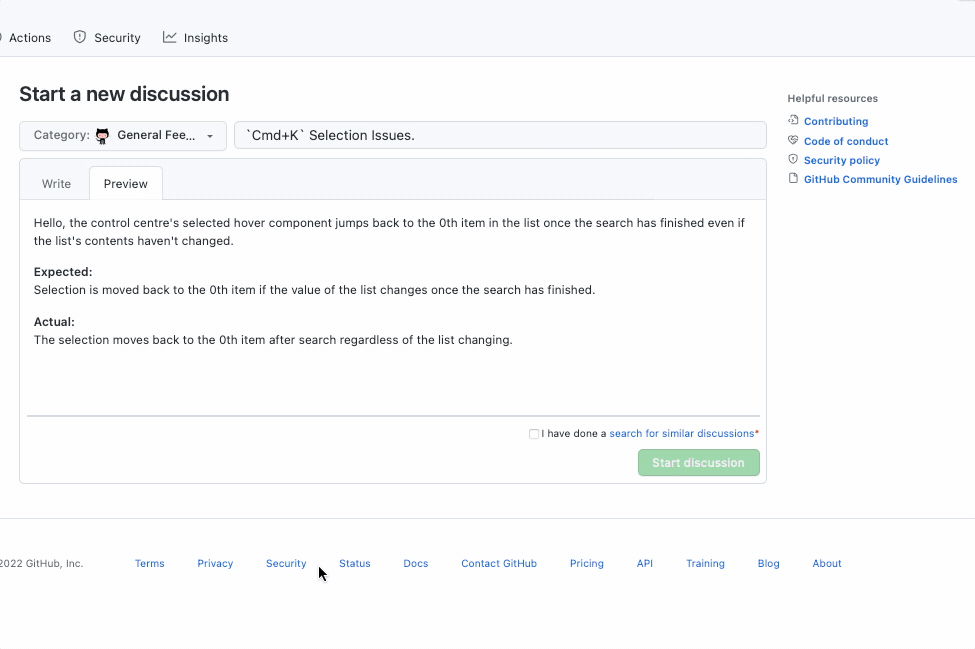Click the Security policy shield icon
This screenshot has height=649, width=975.
tap(793, 160)
